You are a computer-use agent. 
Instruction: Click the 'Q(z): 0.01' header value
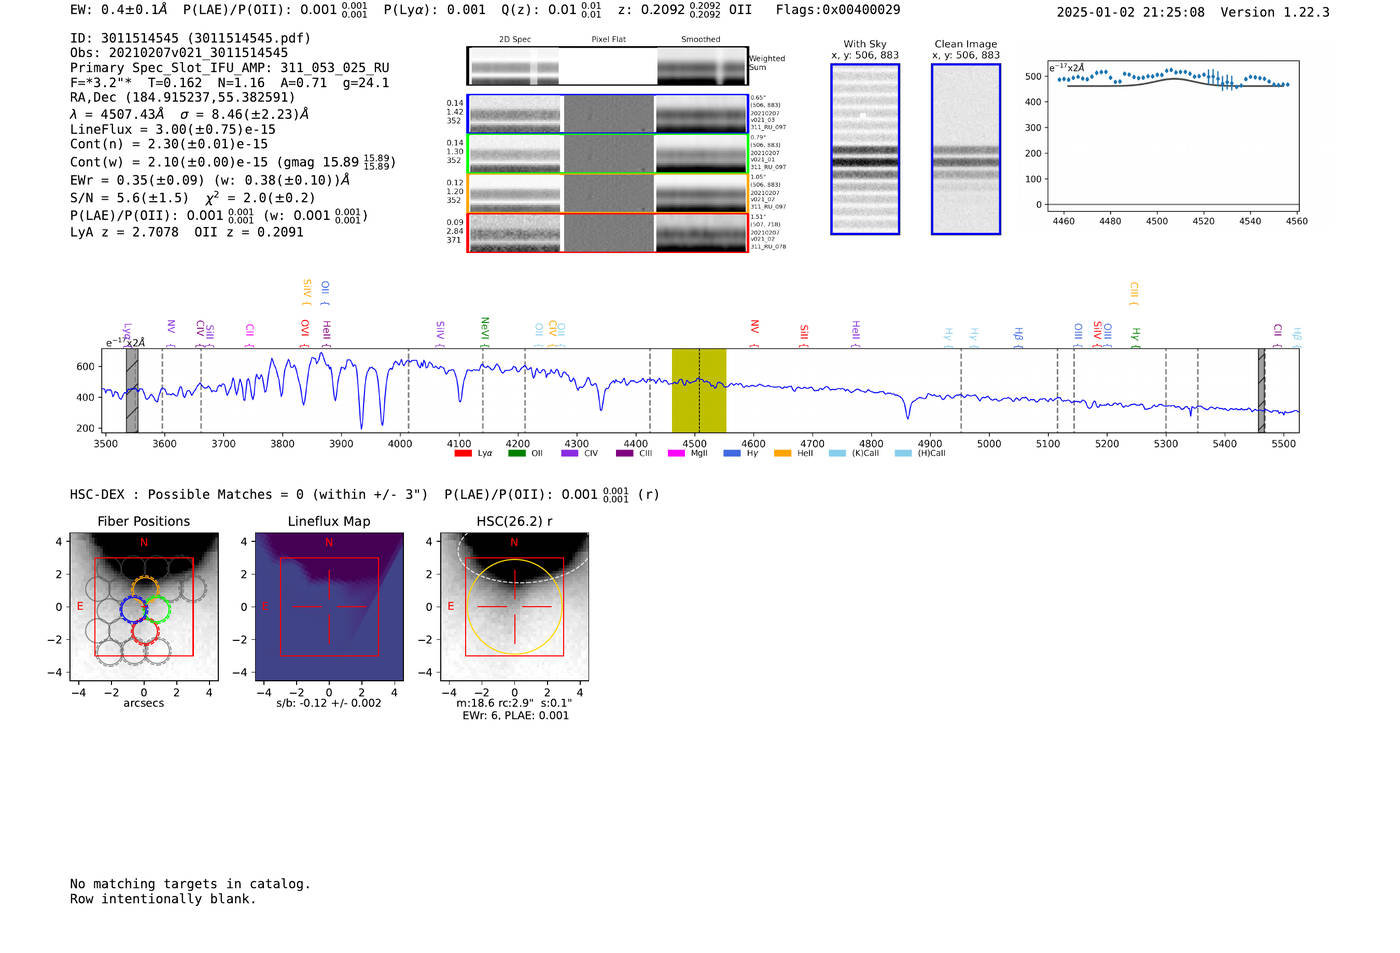552,9
